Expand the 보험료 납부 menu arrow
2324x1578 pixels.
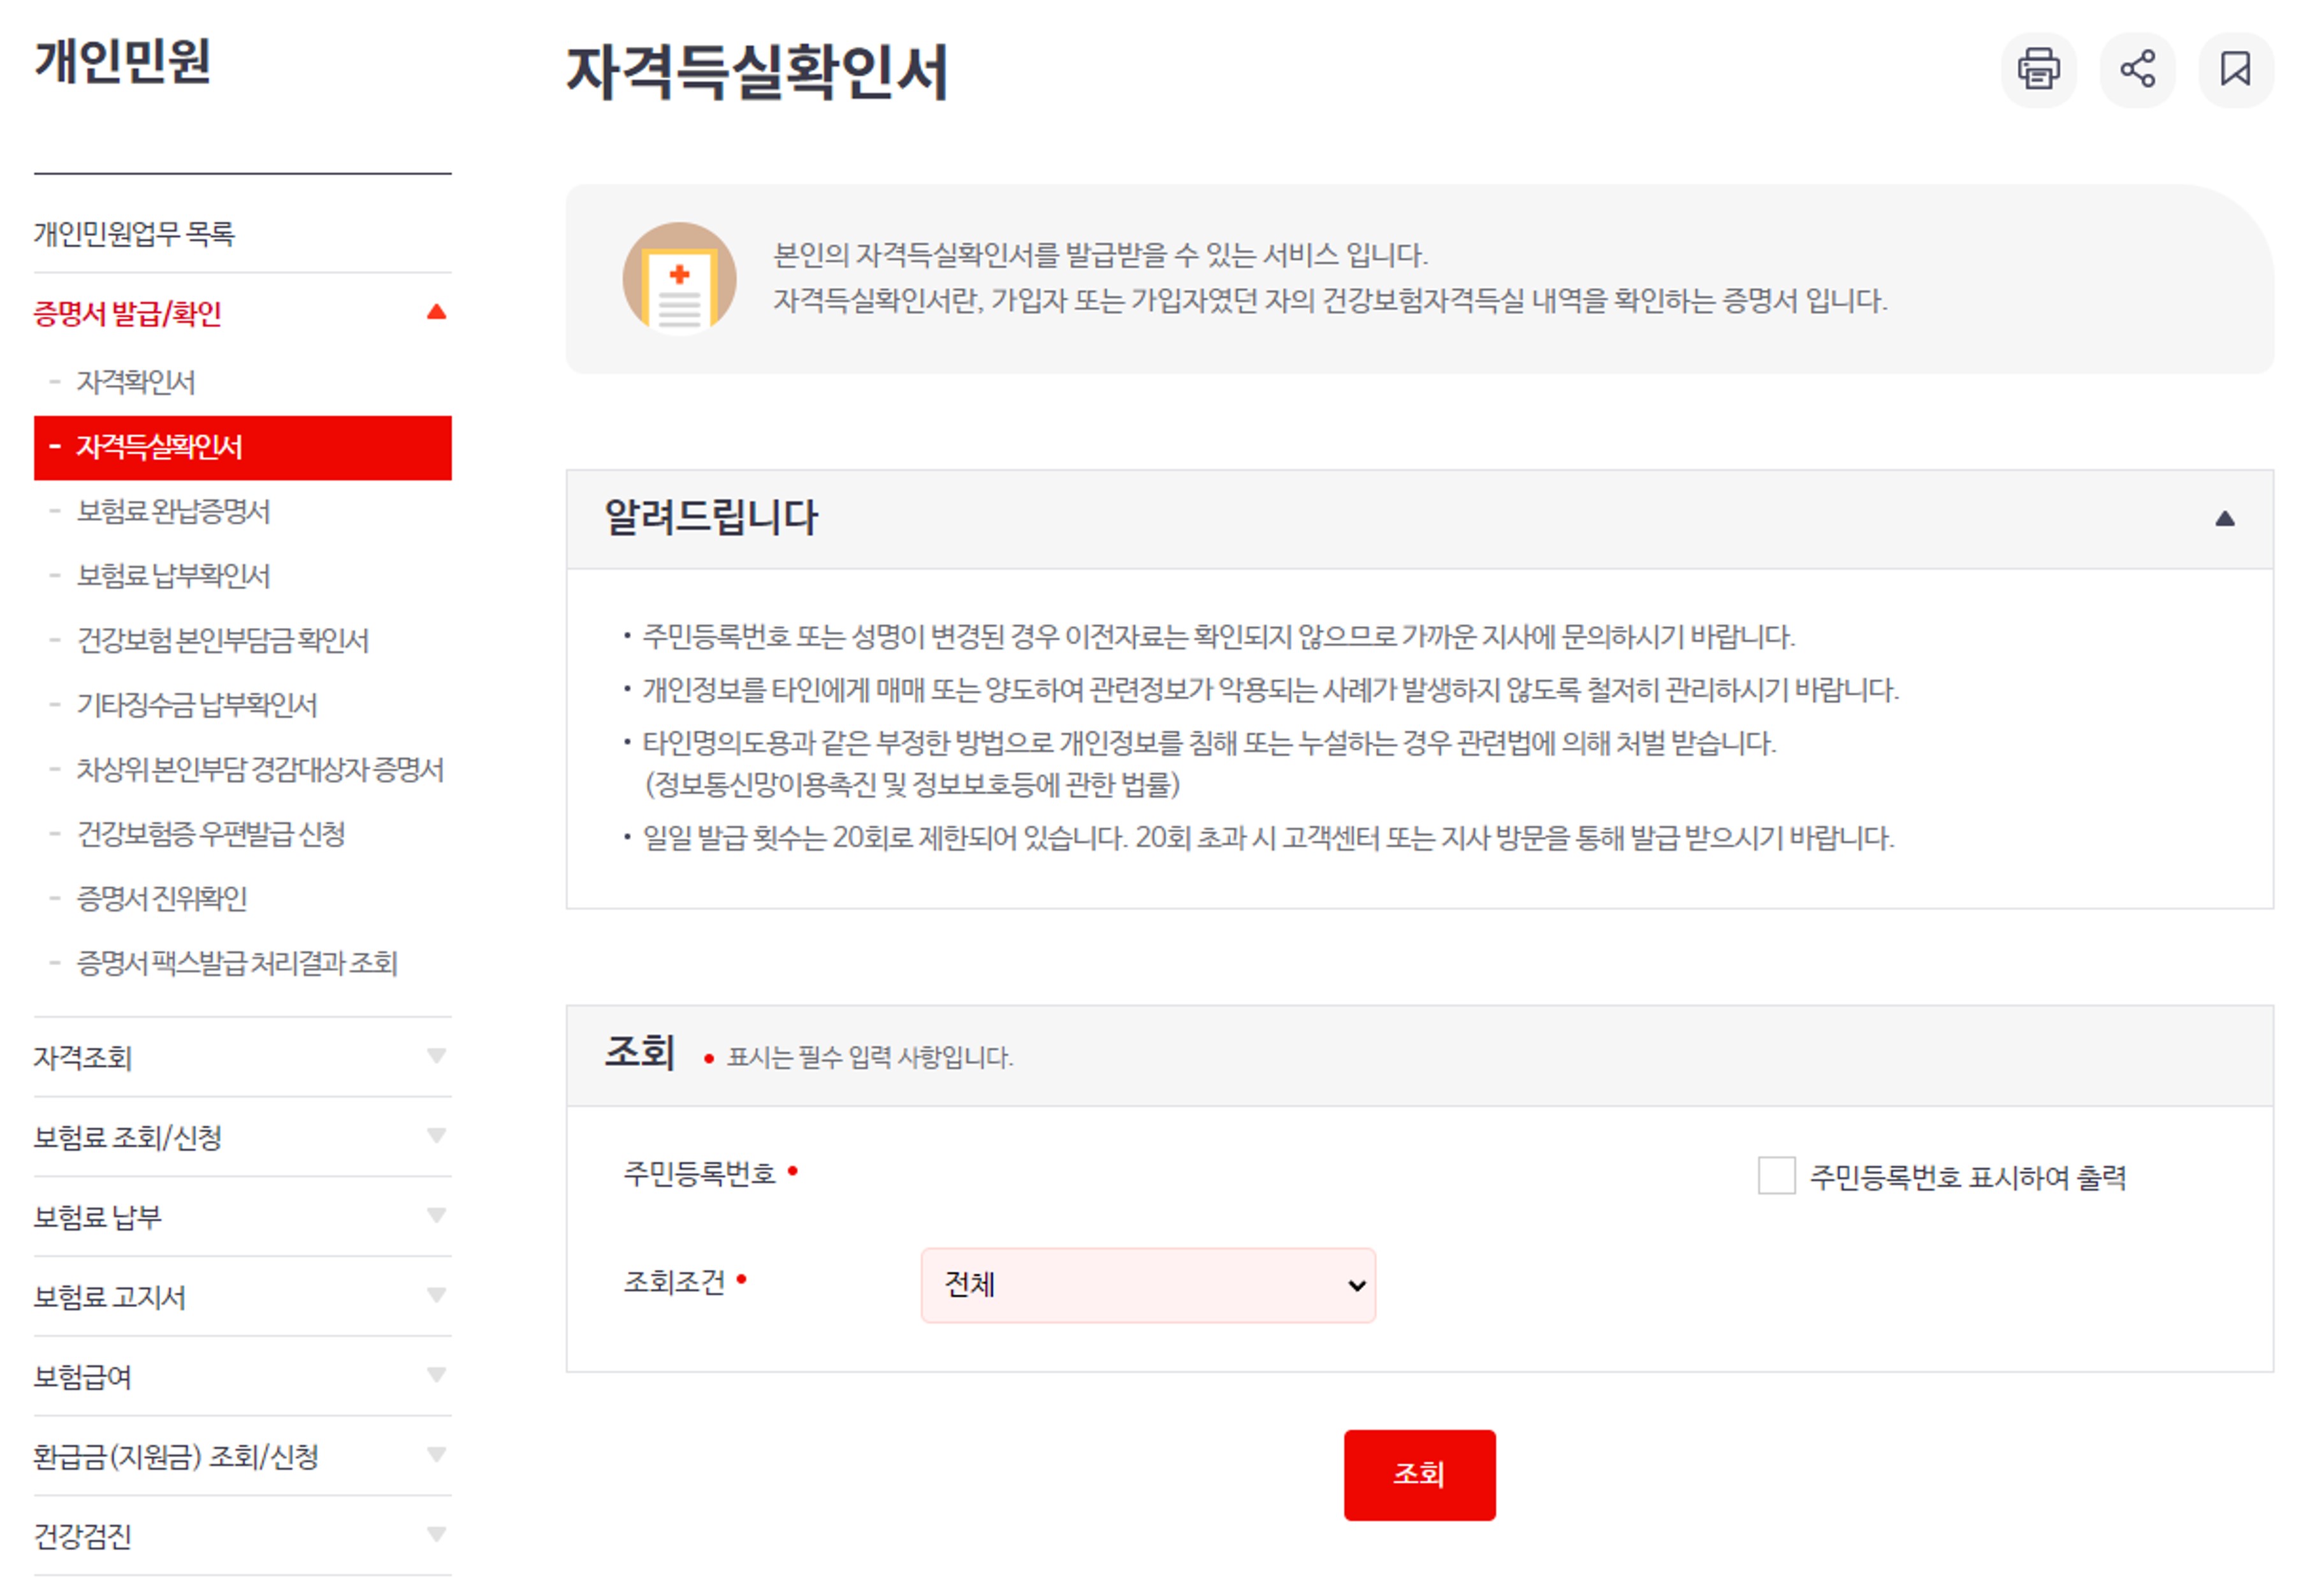click(x=436, y=1215)
